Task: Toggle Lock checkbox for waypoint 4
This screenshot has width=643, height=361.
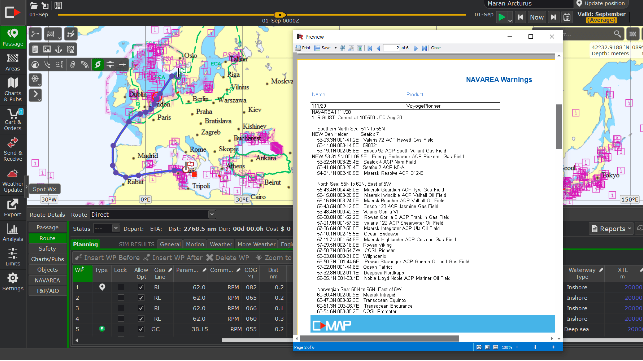Action: (121, 319)
